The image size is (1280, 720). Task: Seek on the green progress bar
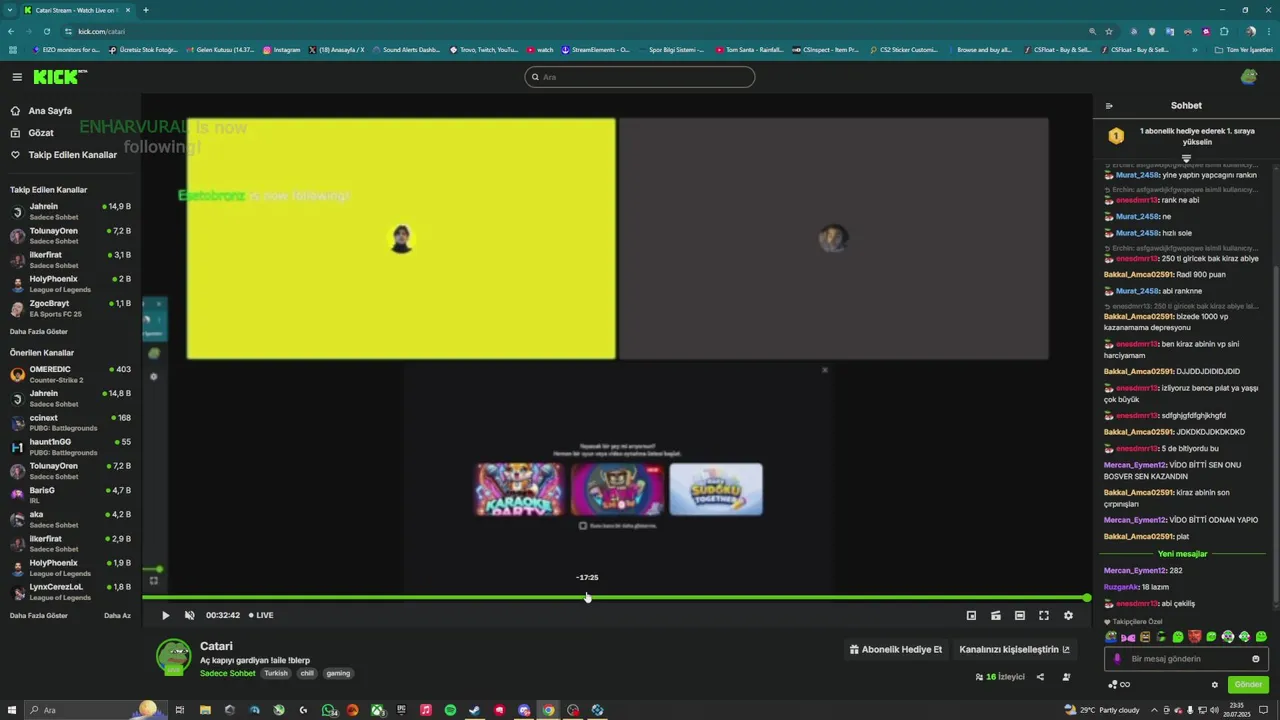coord(615,598)
